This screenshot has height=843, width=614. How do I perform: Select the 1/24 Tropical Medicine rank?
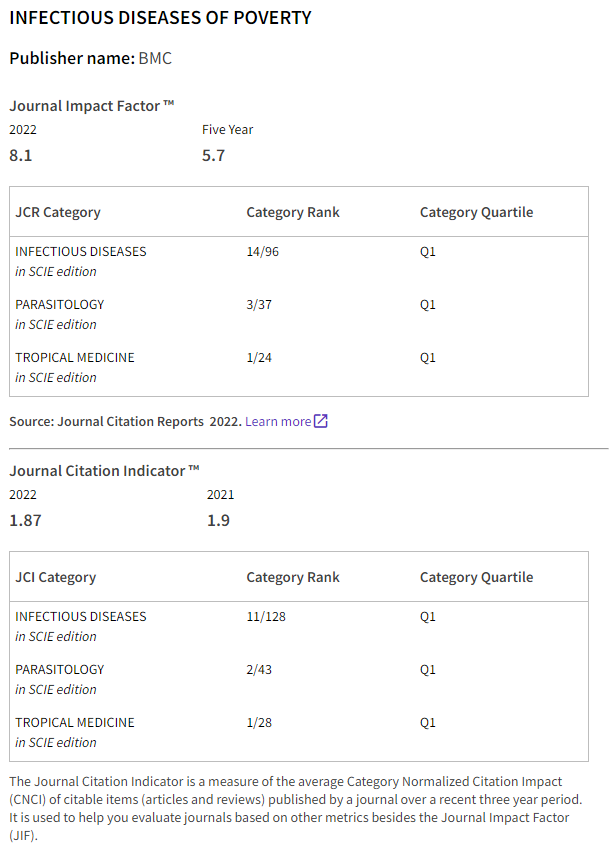tap(259, 357)
